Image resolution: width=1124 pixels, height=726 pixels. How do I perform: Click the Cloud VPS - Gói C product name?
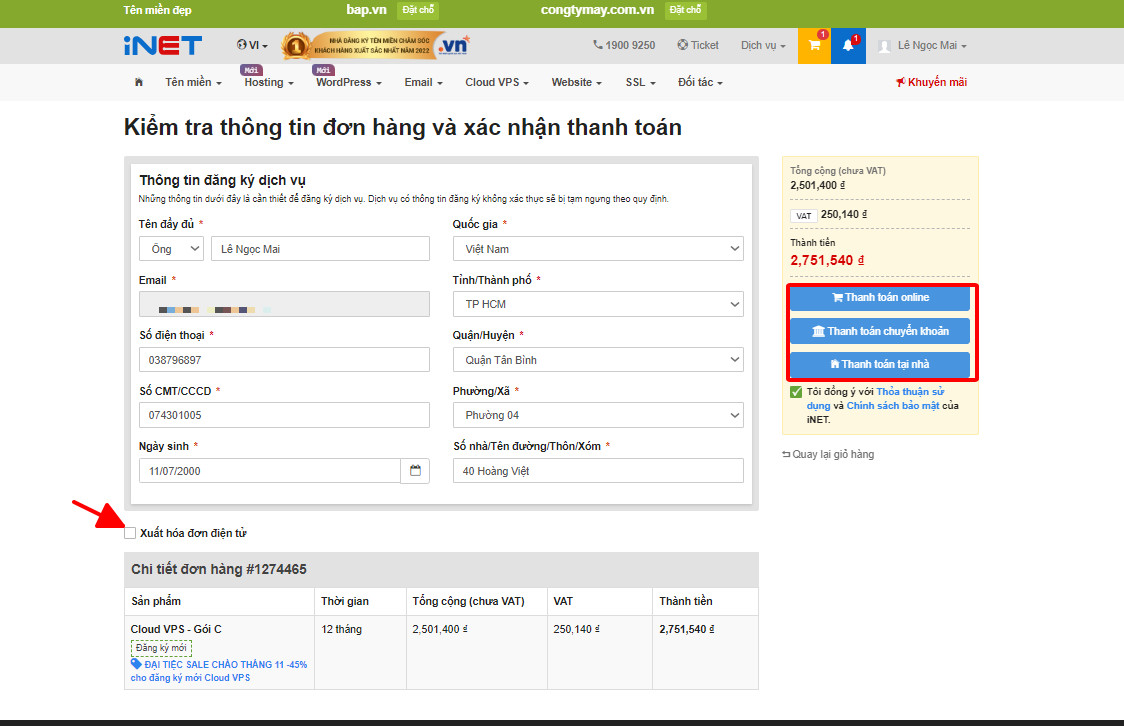click(x=176, y=629)
